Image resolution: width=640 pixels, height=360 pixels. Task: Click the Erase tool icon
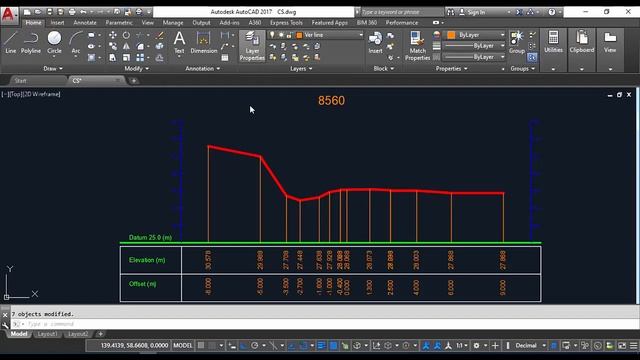pyautogui.click(x=160, y=35)
